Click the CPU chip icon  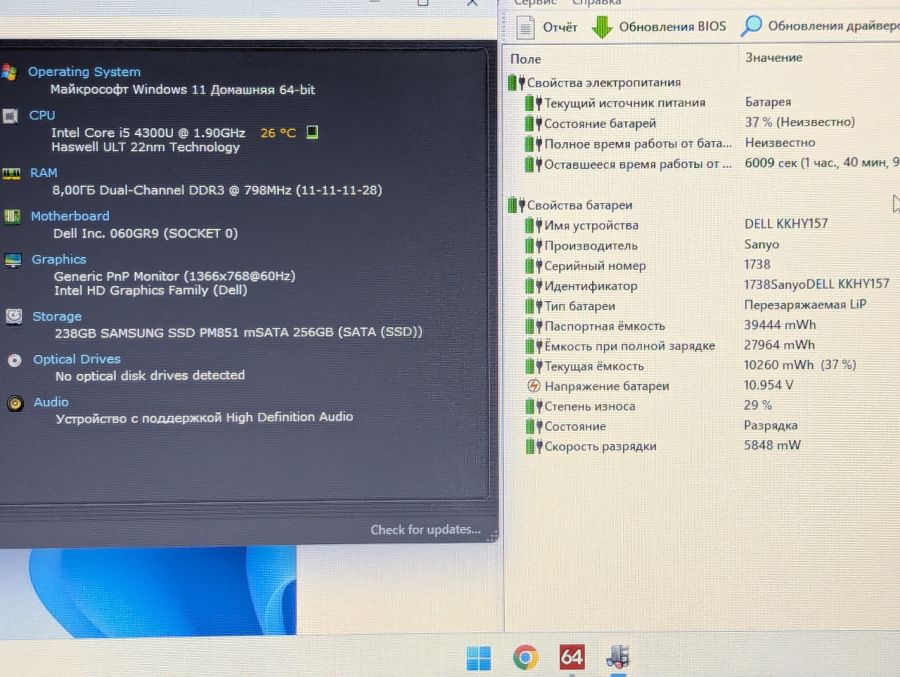10,116
